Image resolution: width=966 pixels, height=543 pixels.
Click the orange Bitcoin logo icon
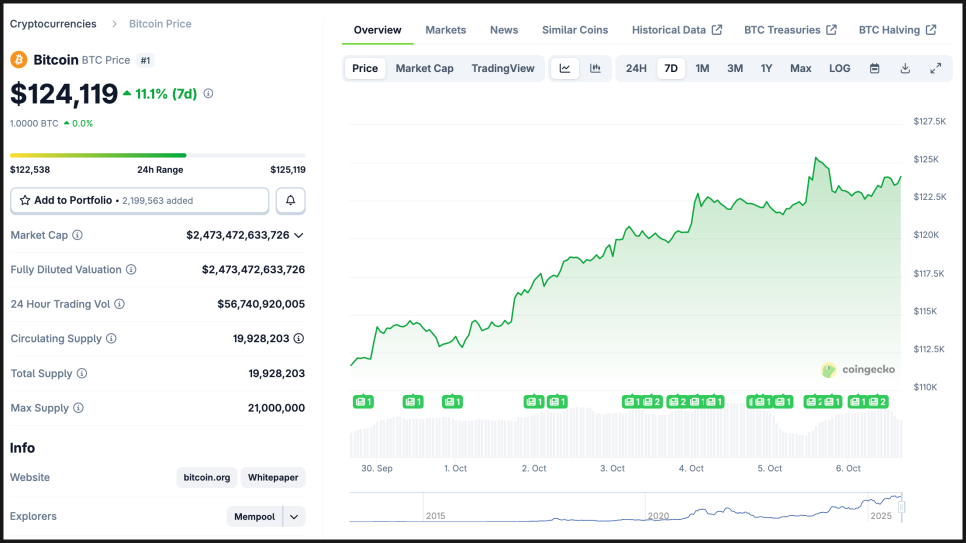tap(19, 60)
